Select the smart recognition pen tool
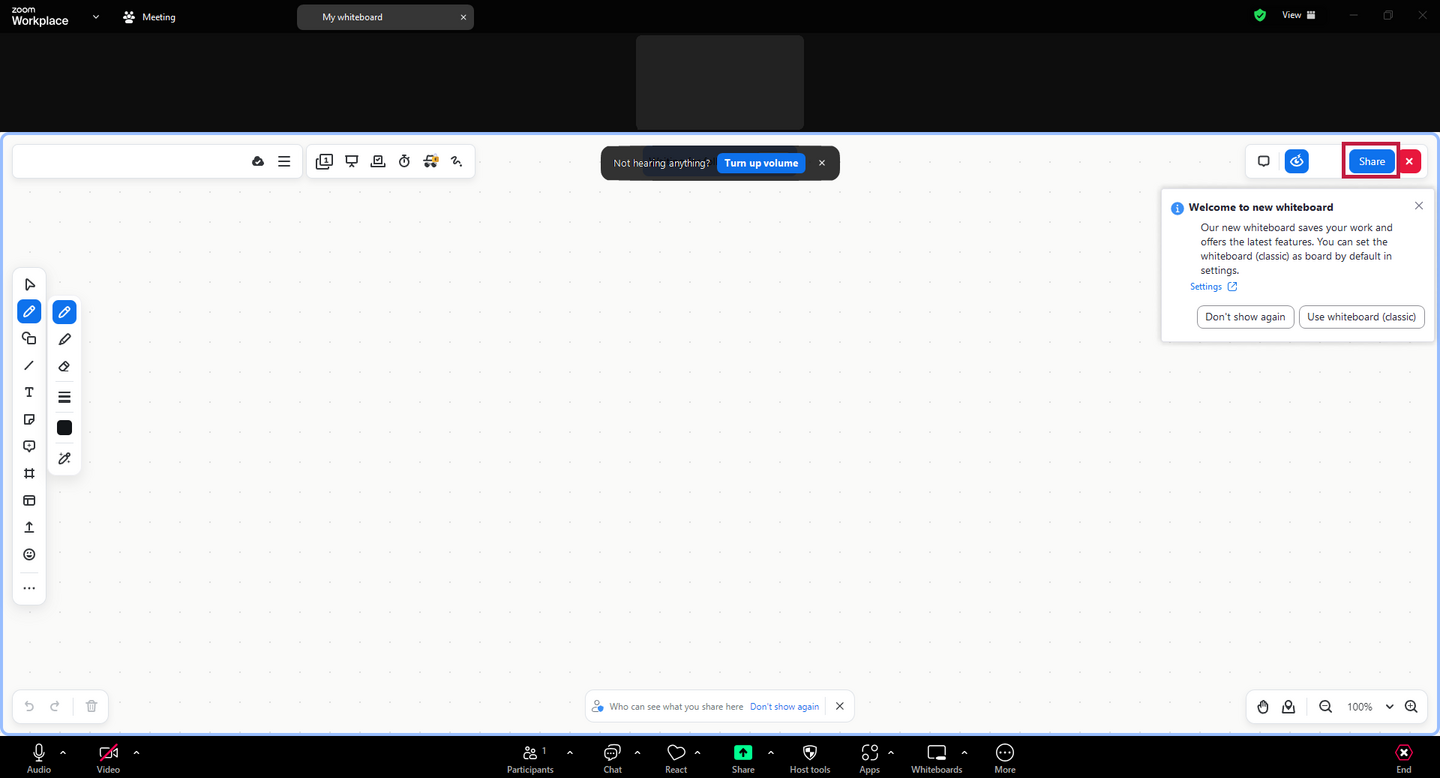The image size is (1440, 778). click(x=64, y=459)
